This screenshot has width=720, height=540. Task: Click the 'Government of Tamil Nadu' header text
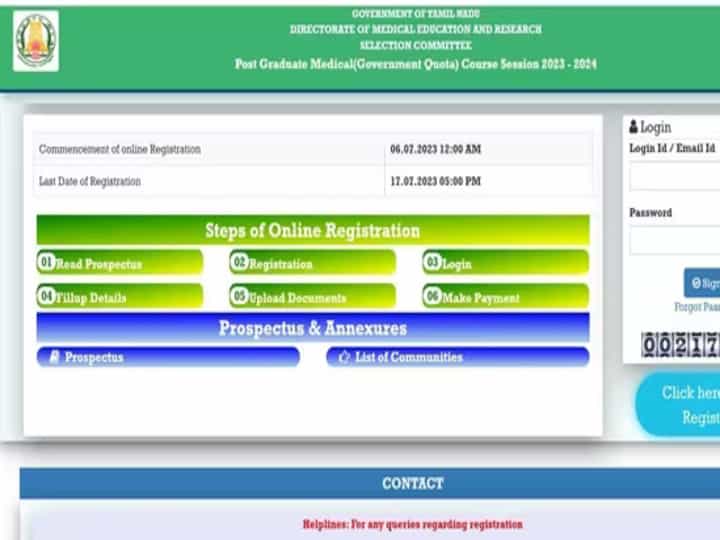416,14
